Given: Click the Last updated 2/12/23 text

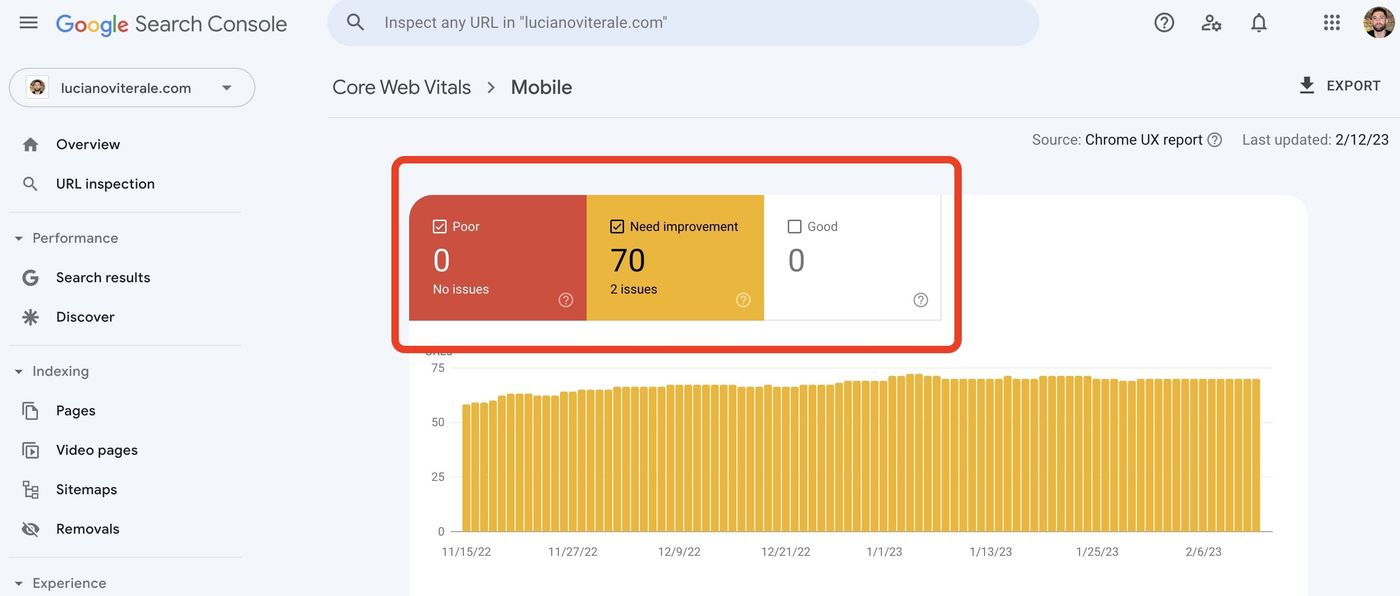Looking at the screenshot, I should pyautogui.click(x=1315, y=140).
